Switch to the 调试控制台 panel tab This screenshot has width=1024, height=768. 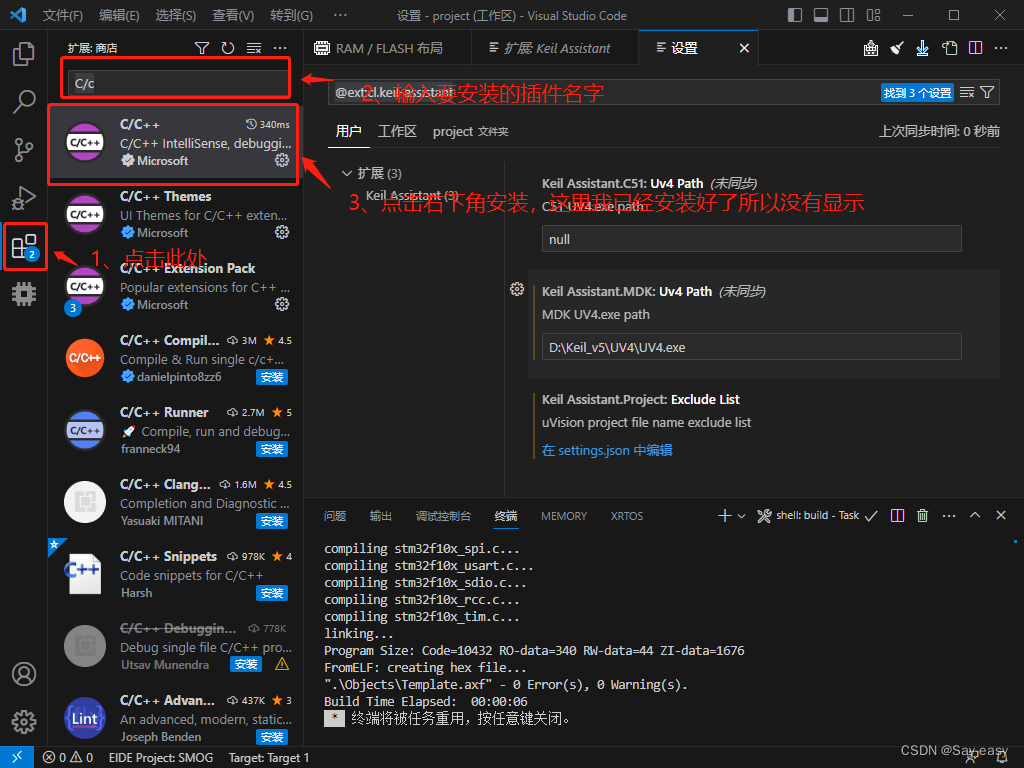click(443, 516)
